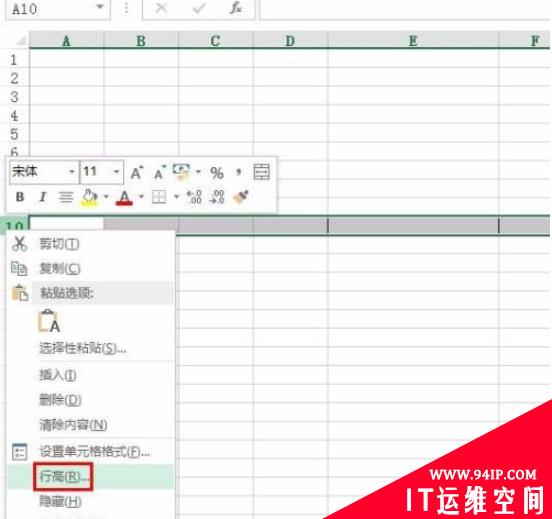This screenshot has width=552, height=519.
Task: Apply percent style formatting
Action: pyautogui.click(x=217, y=173)
